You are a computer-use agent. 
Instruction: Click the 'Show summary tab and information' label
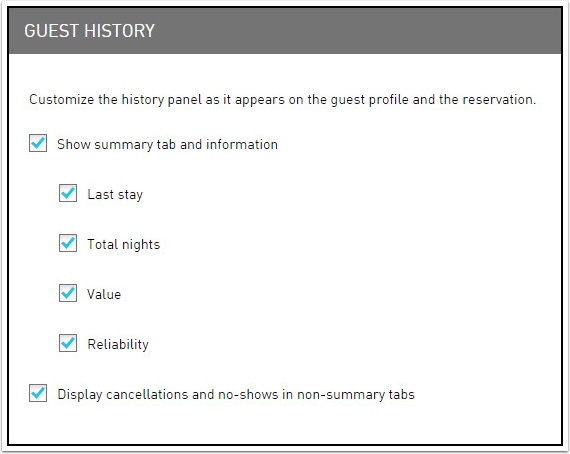[167, 145]
